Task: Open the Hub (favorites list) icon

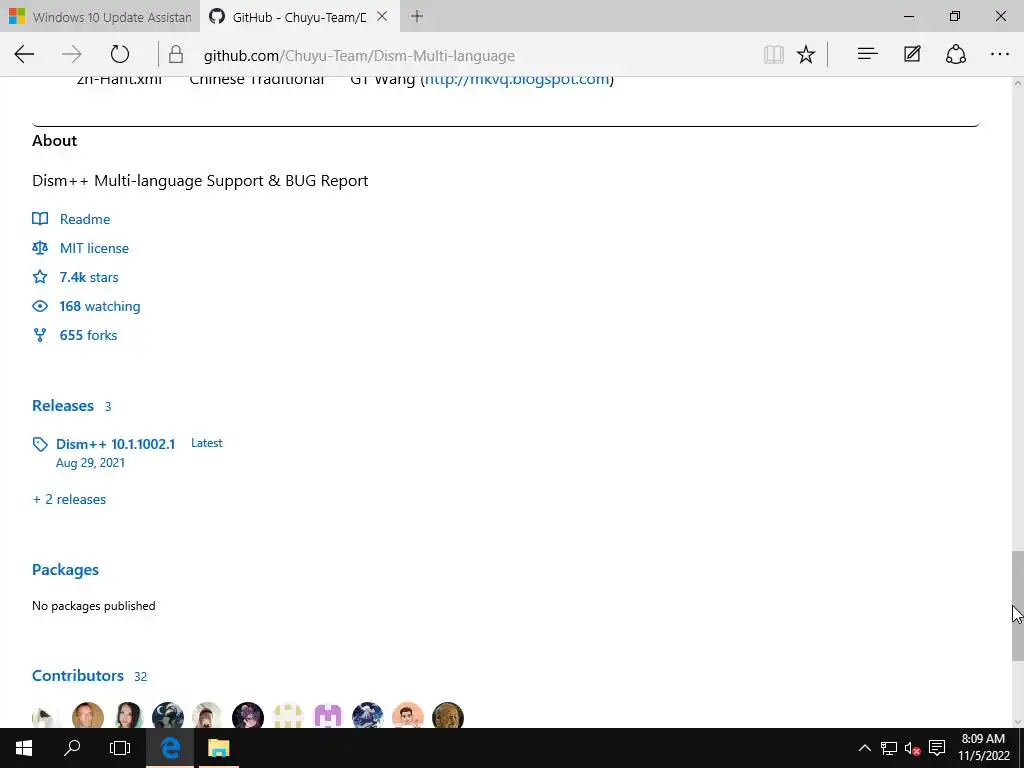Action: click(867, 54)
